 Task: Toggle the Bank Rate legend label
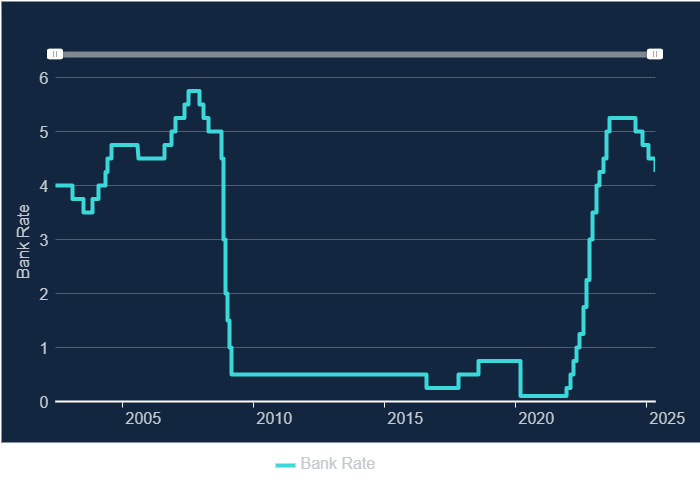(x=338, y=463)
